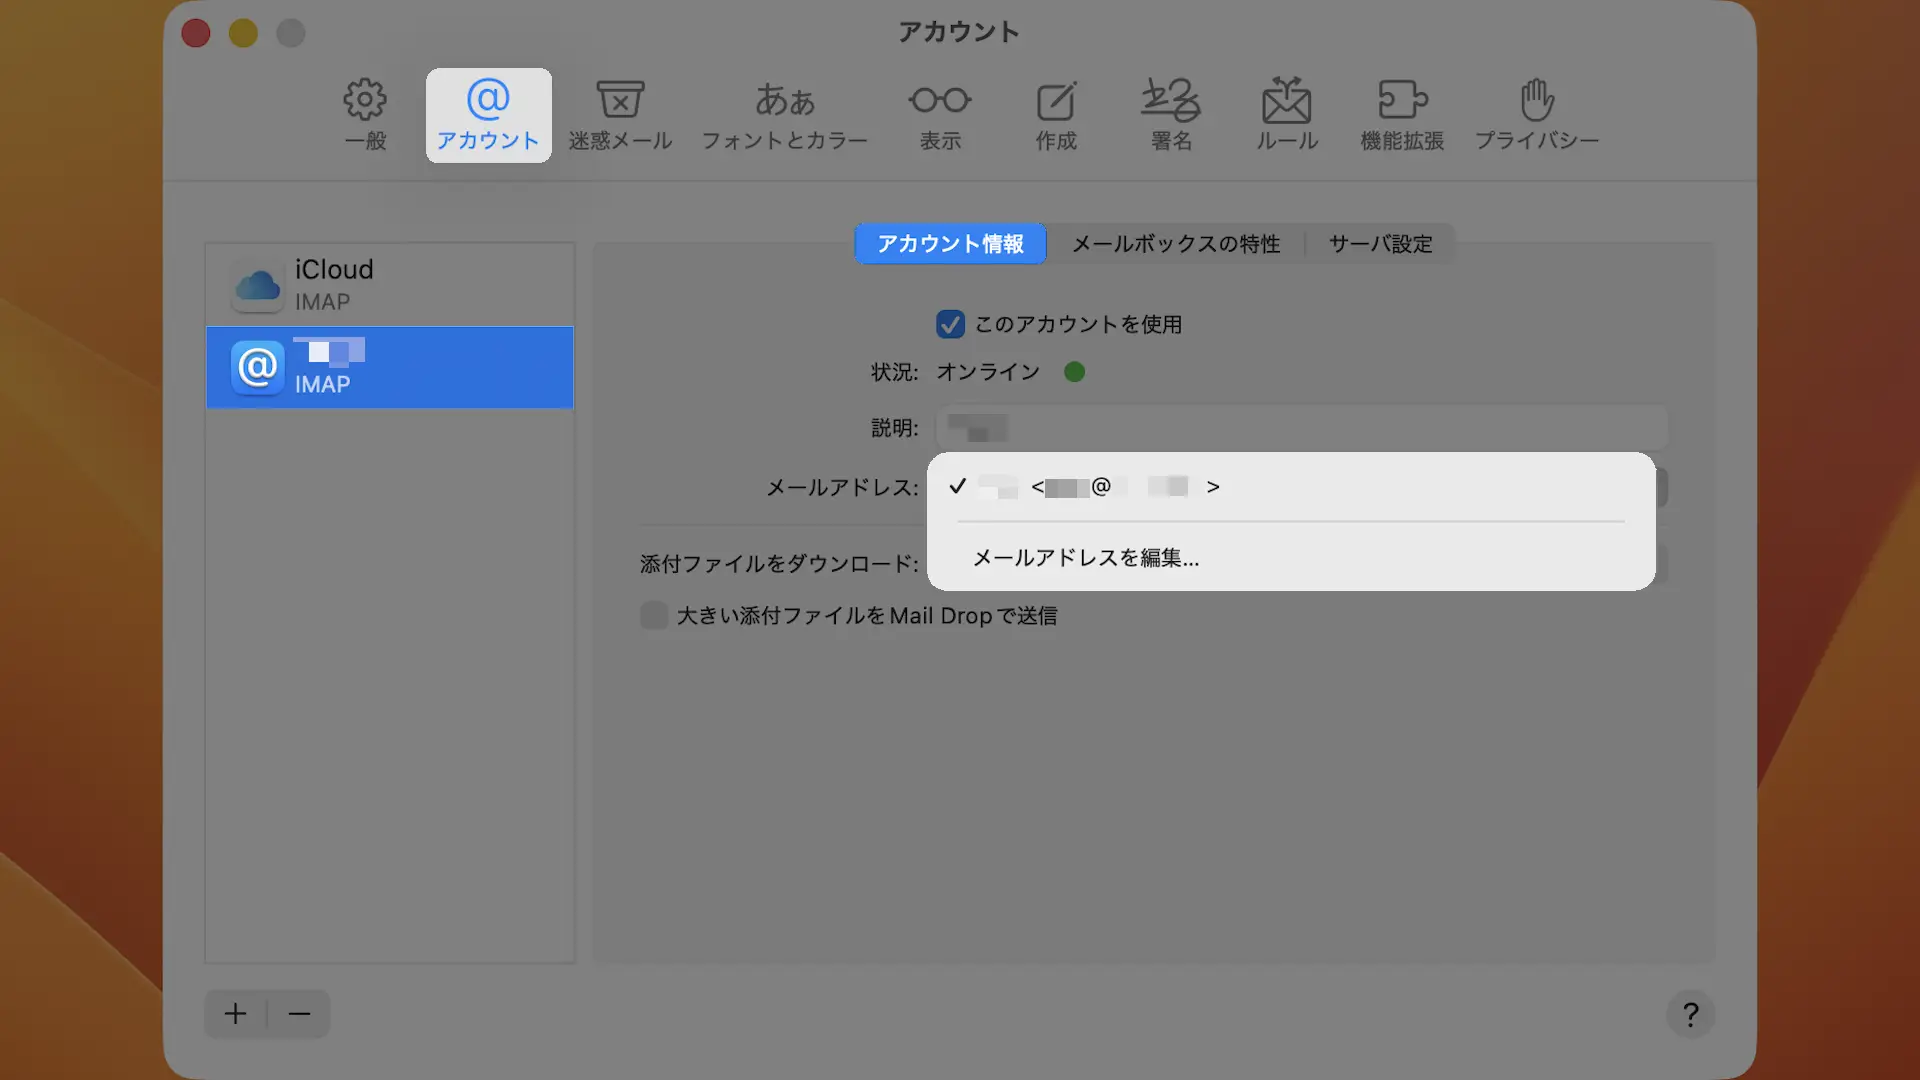Toggle the このアカウントを使用 checkbox
Image resolution: width=1920 pixels, height=1080 pixels.
pos(950,324)
